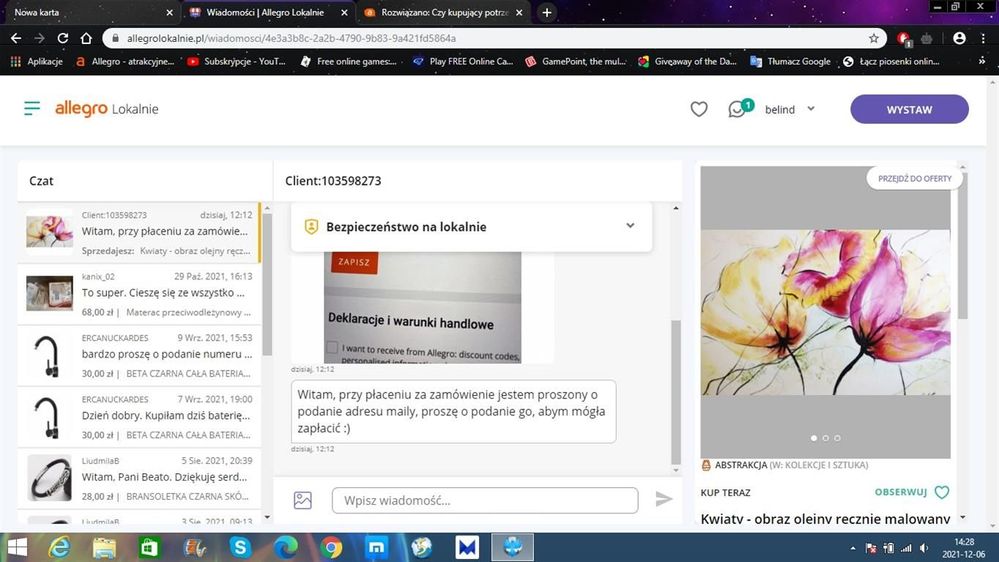Open the Chrome three-dot menu
Image resolution: width=999 pixels, height=562 pixels.
(x=981, y=38)
